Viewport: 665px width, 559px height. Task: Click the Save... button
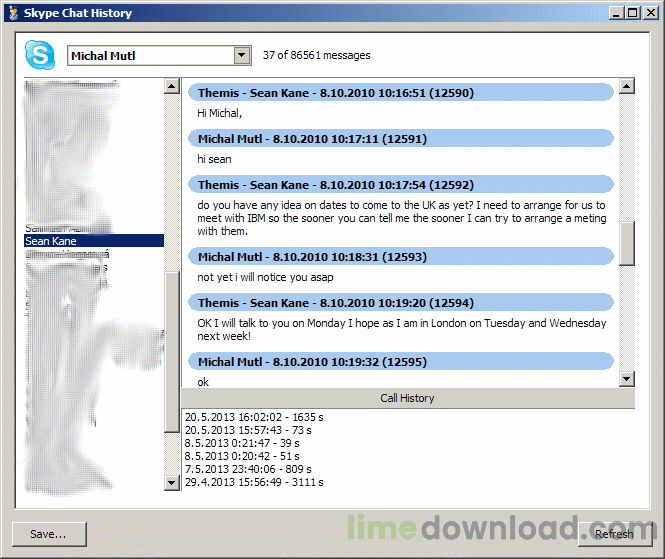pos(49,534)
